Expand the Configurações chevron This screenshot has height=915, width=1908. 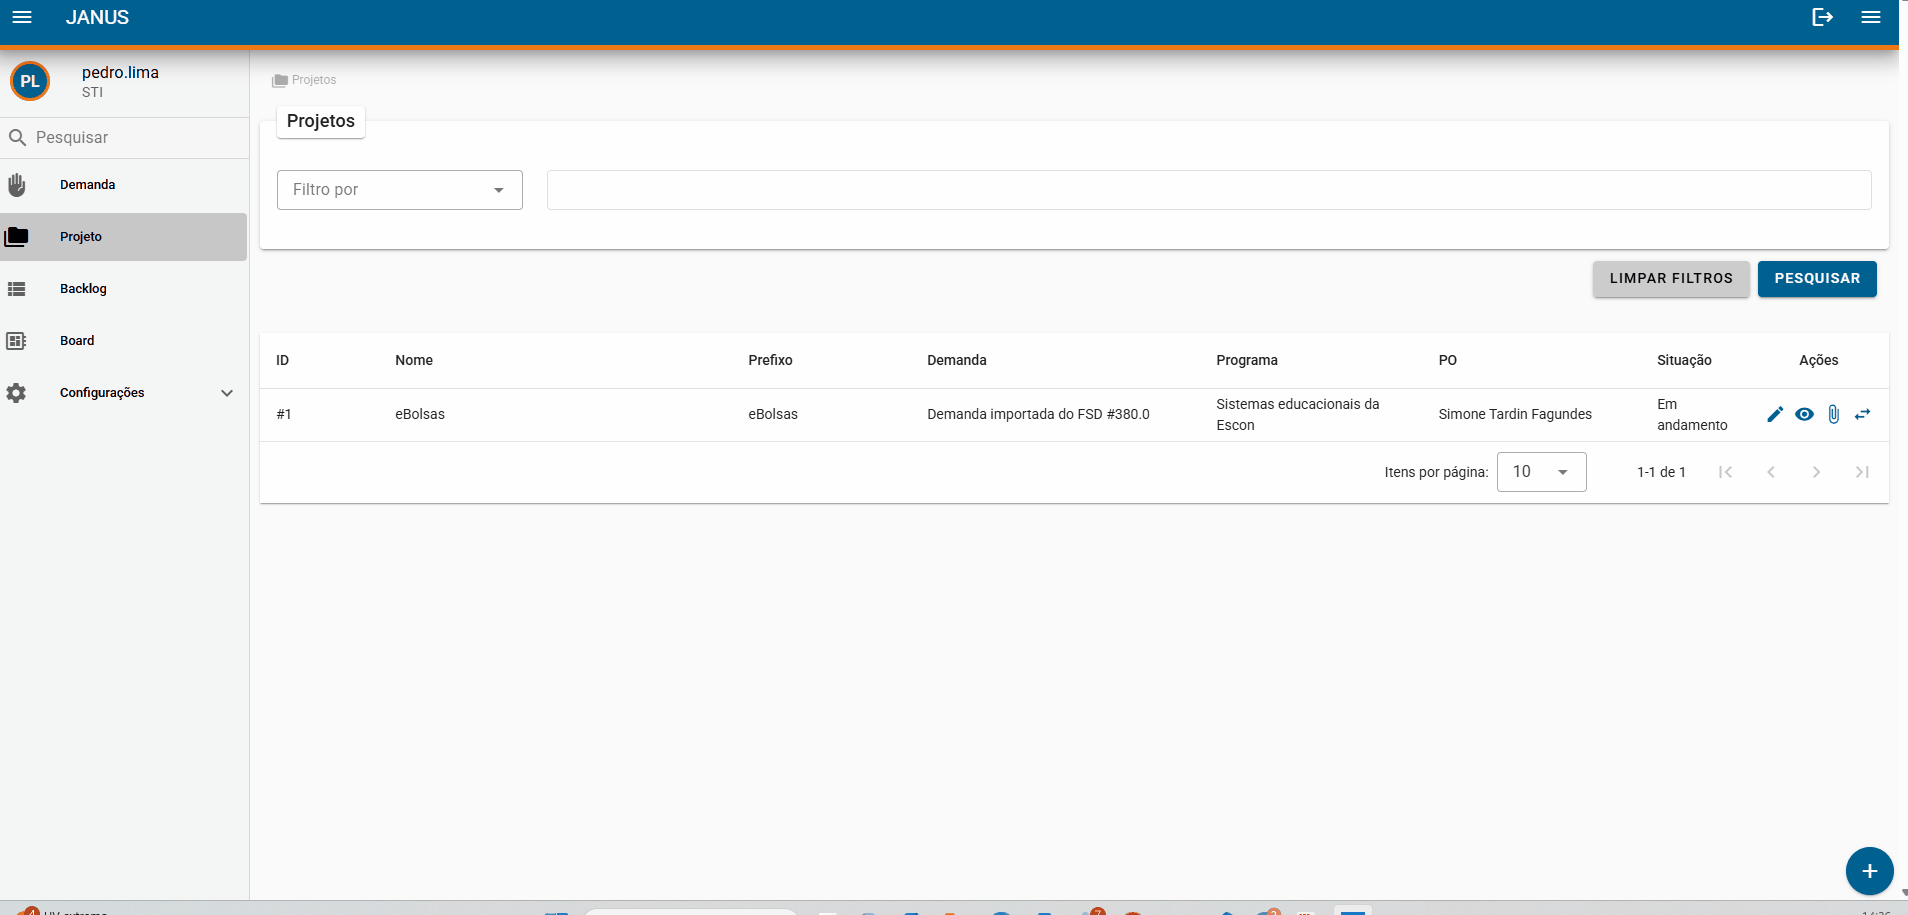coord(227,393)
